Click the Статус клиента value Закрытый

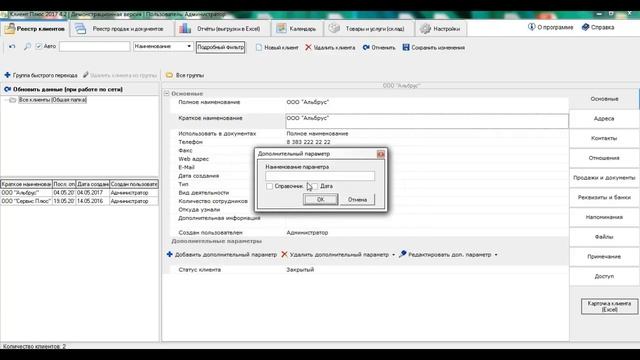coord(300,270)
